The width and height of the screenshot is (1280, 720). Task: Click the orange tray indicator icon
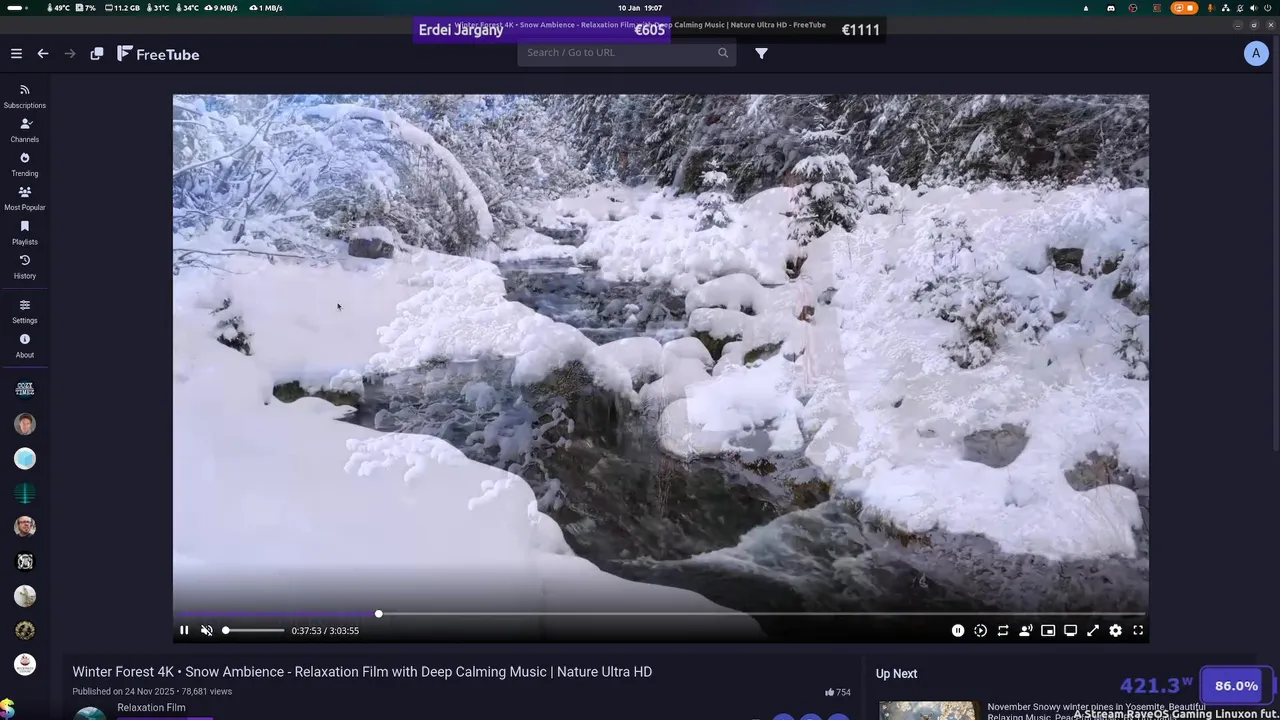pyautogui.click(x=1184, y=8)
